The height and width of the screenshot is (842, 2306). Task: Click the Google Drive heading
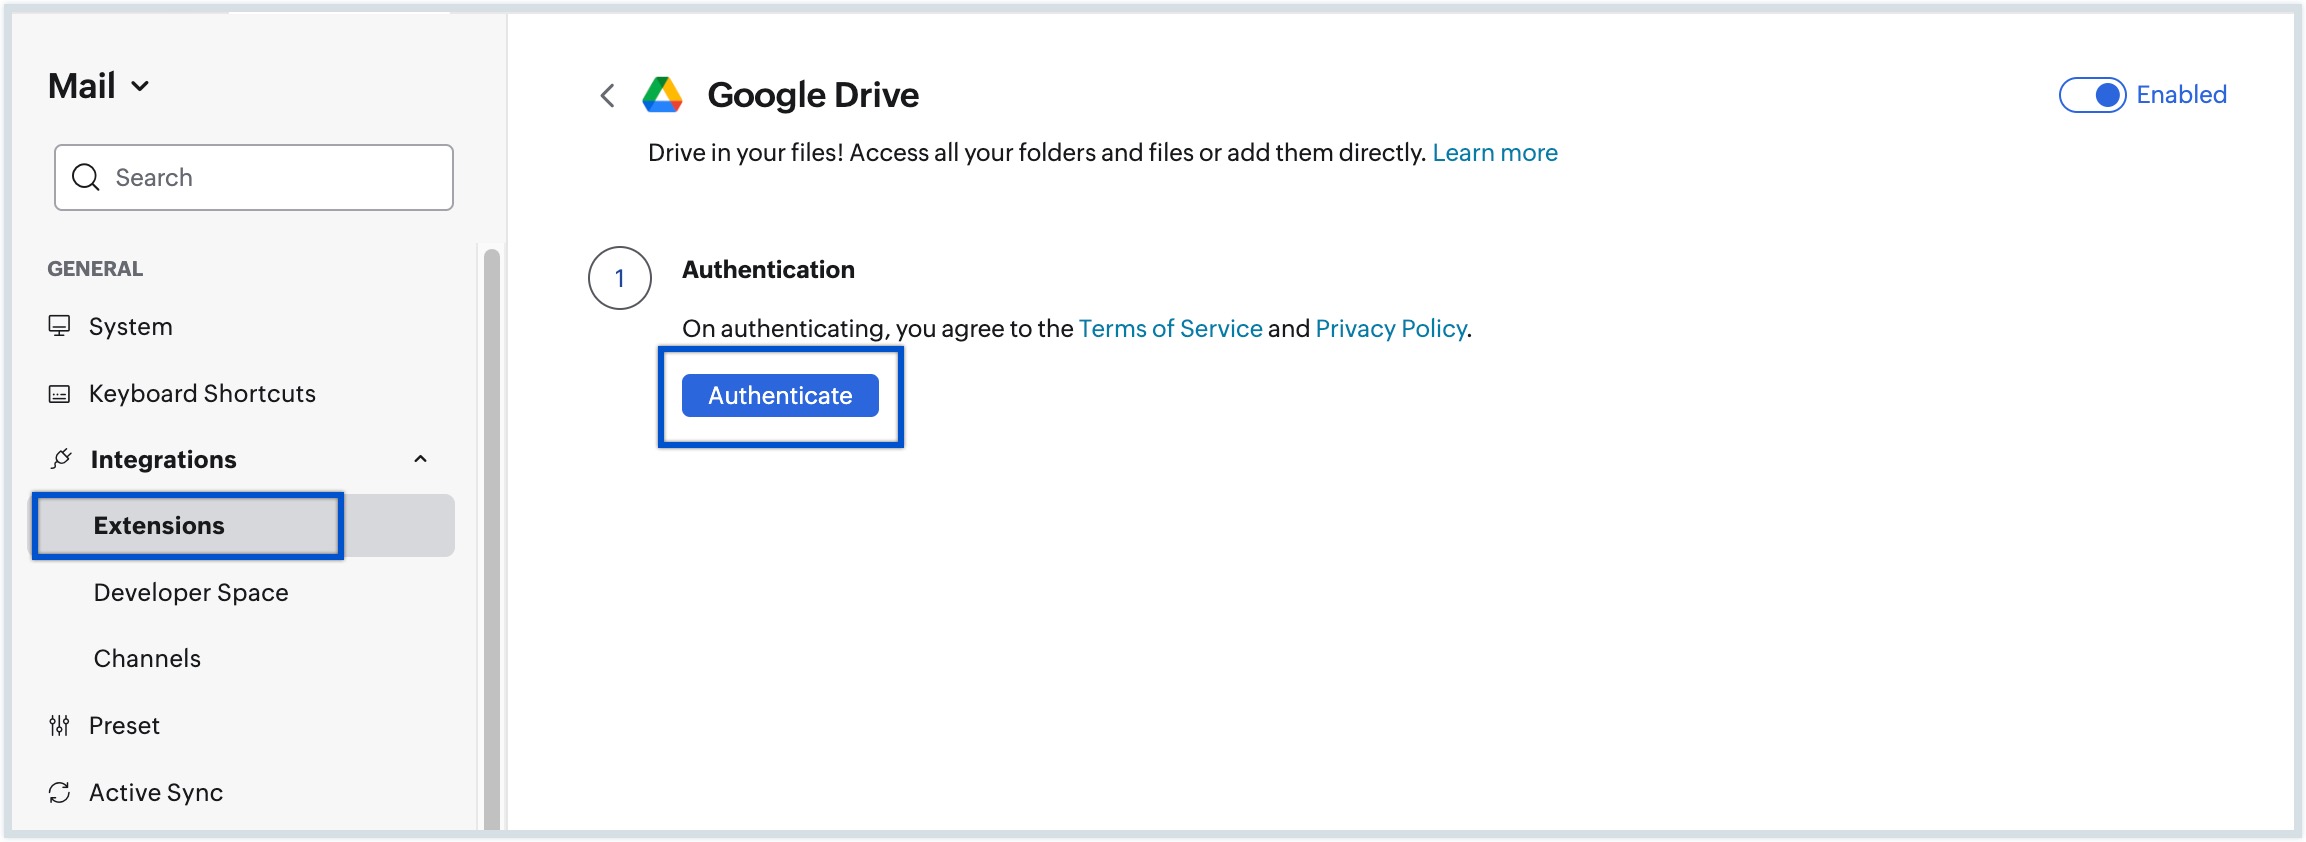coord(813,95)
